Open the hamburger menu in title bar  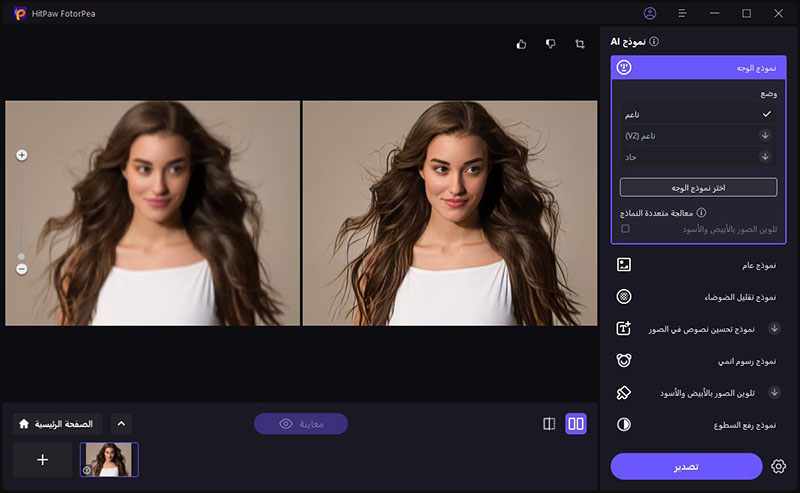tap(682, 13)
